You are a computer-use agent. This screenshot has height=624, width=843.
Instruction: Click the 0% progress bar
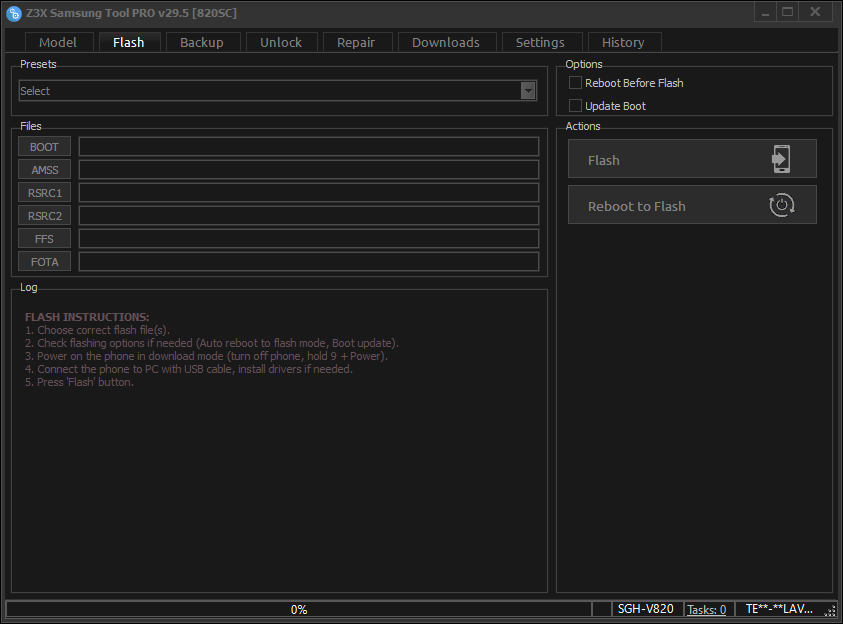298,609
